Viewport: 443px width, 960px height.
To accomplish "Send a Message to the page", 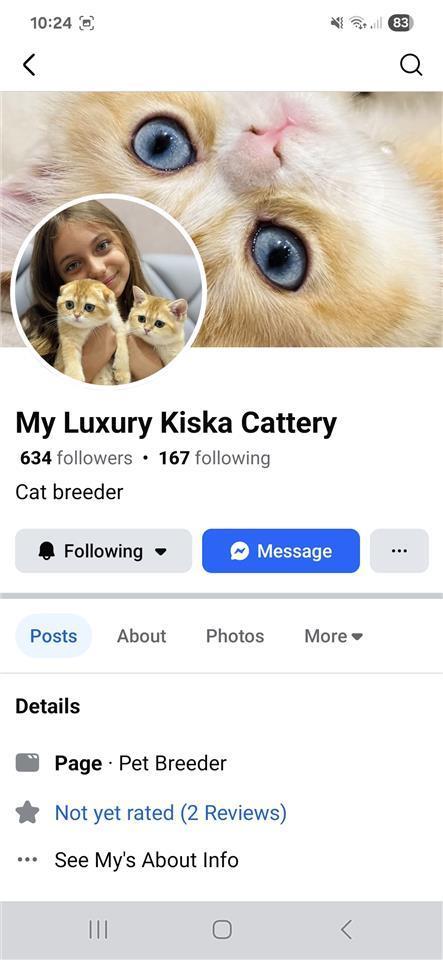I will pos(281,551).
